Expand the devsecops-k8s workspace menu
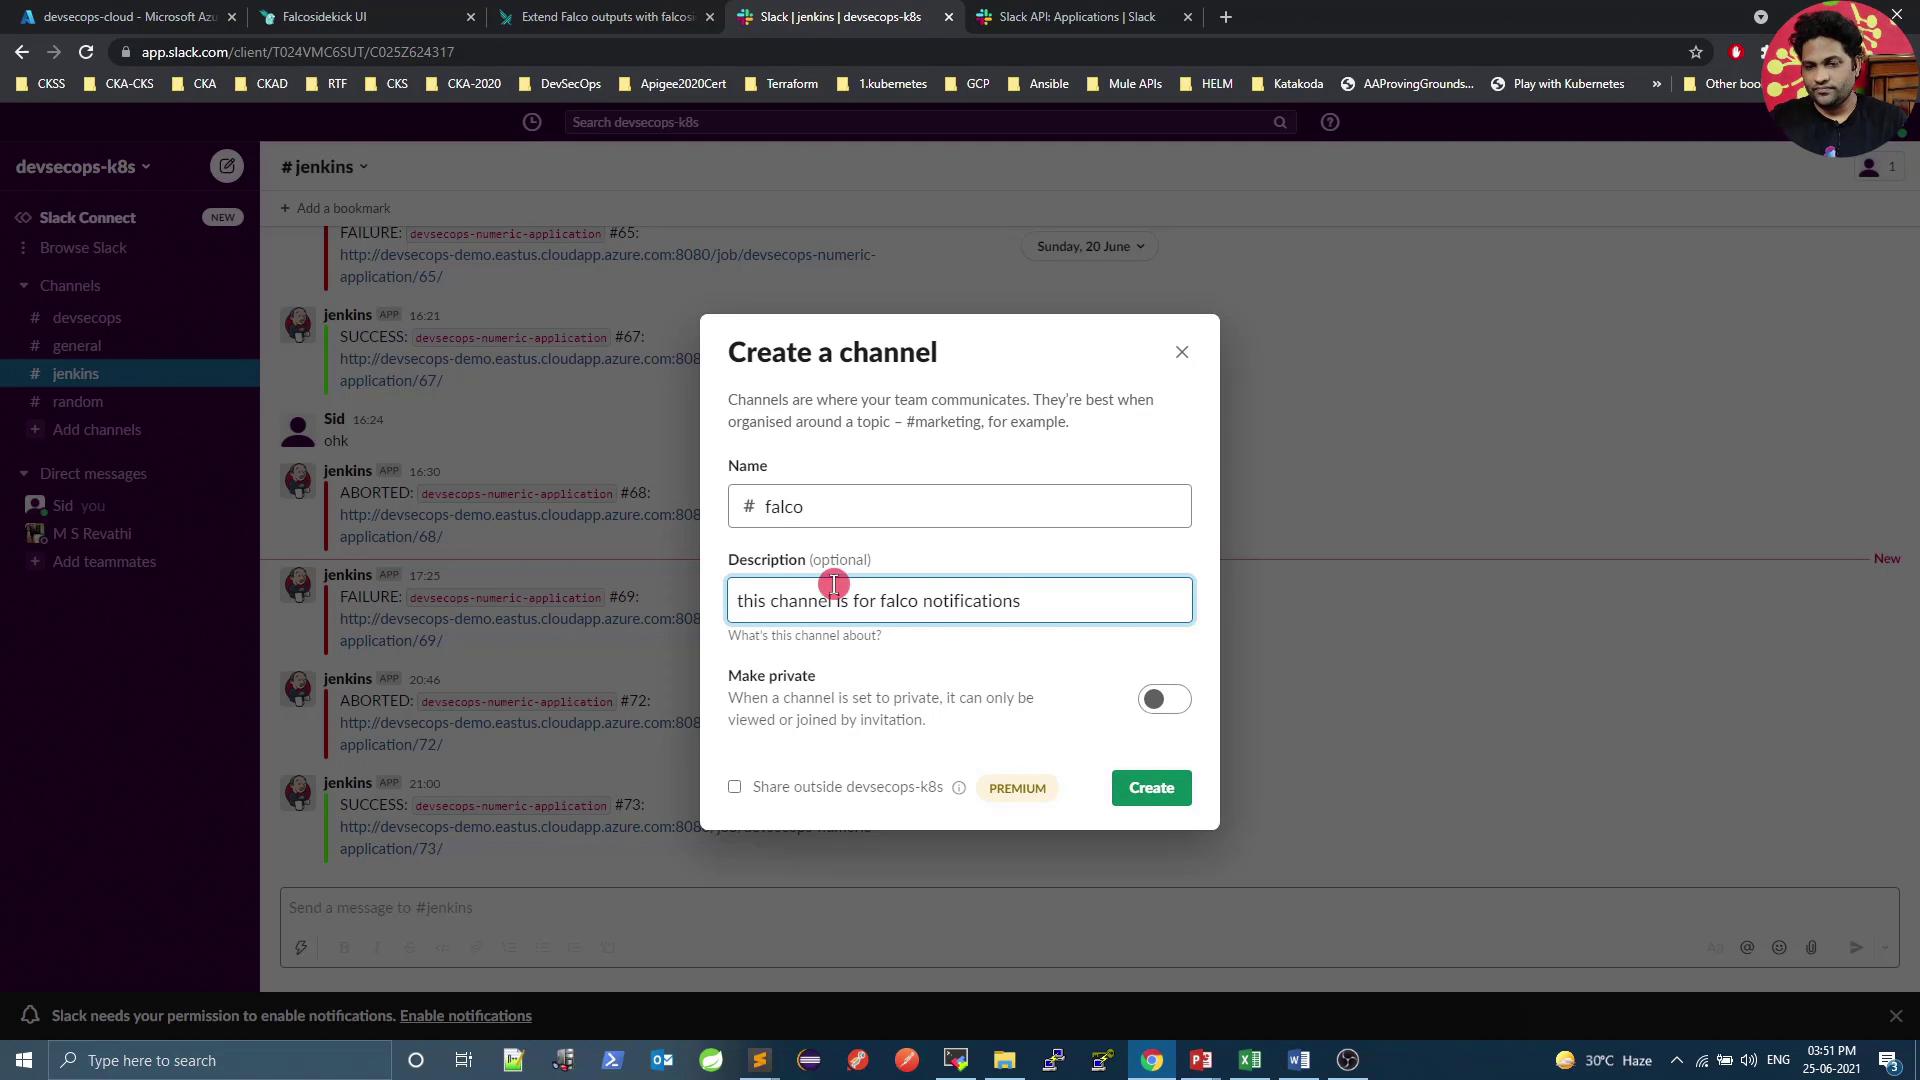The width and height of the screenshot is (1920, 1080). tap(83, 167)
